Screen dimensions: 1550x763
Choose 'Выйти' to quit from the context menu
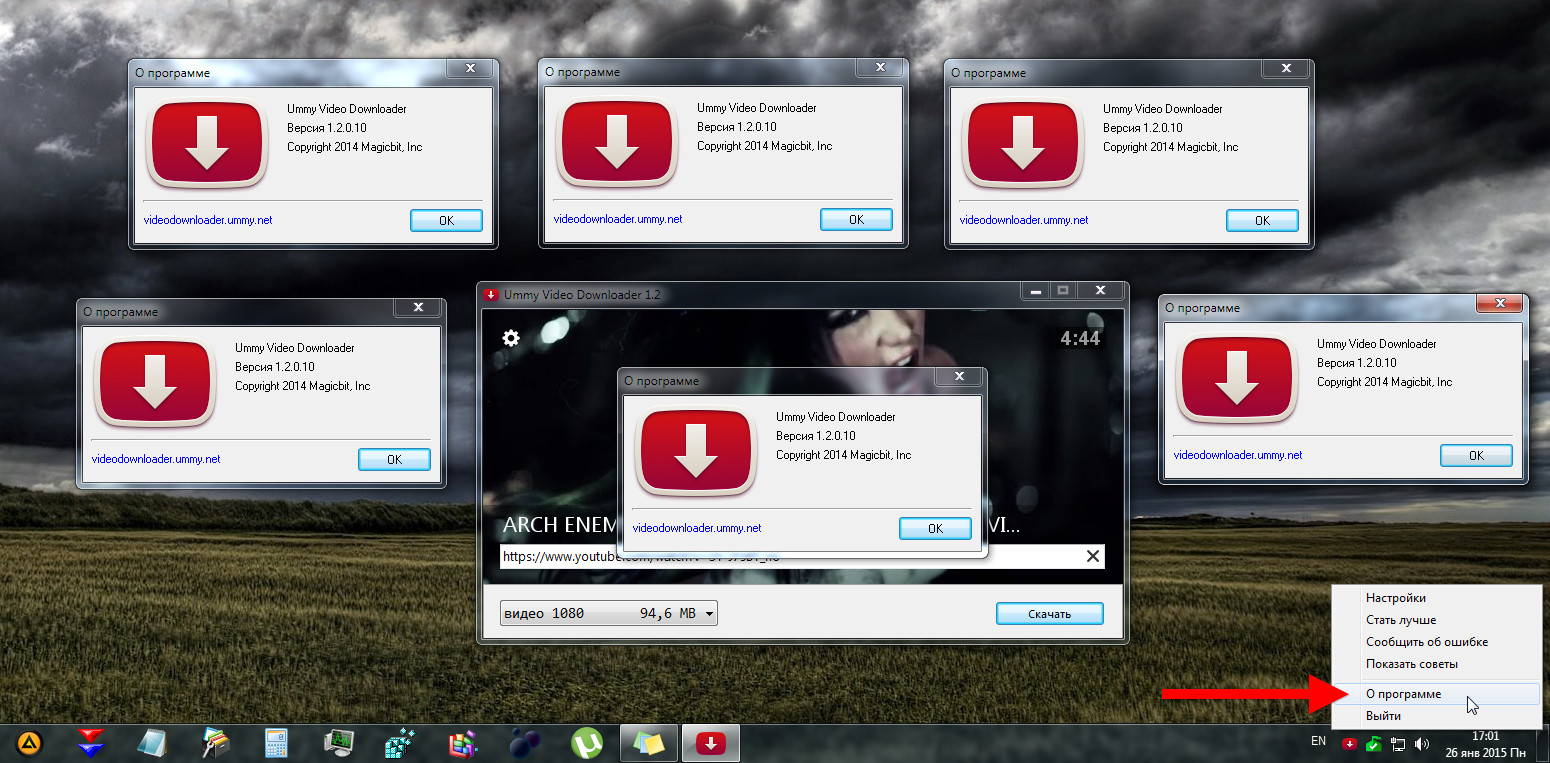point(1437,716)
